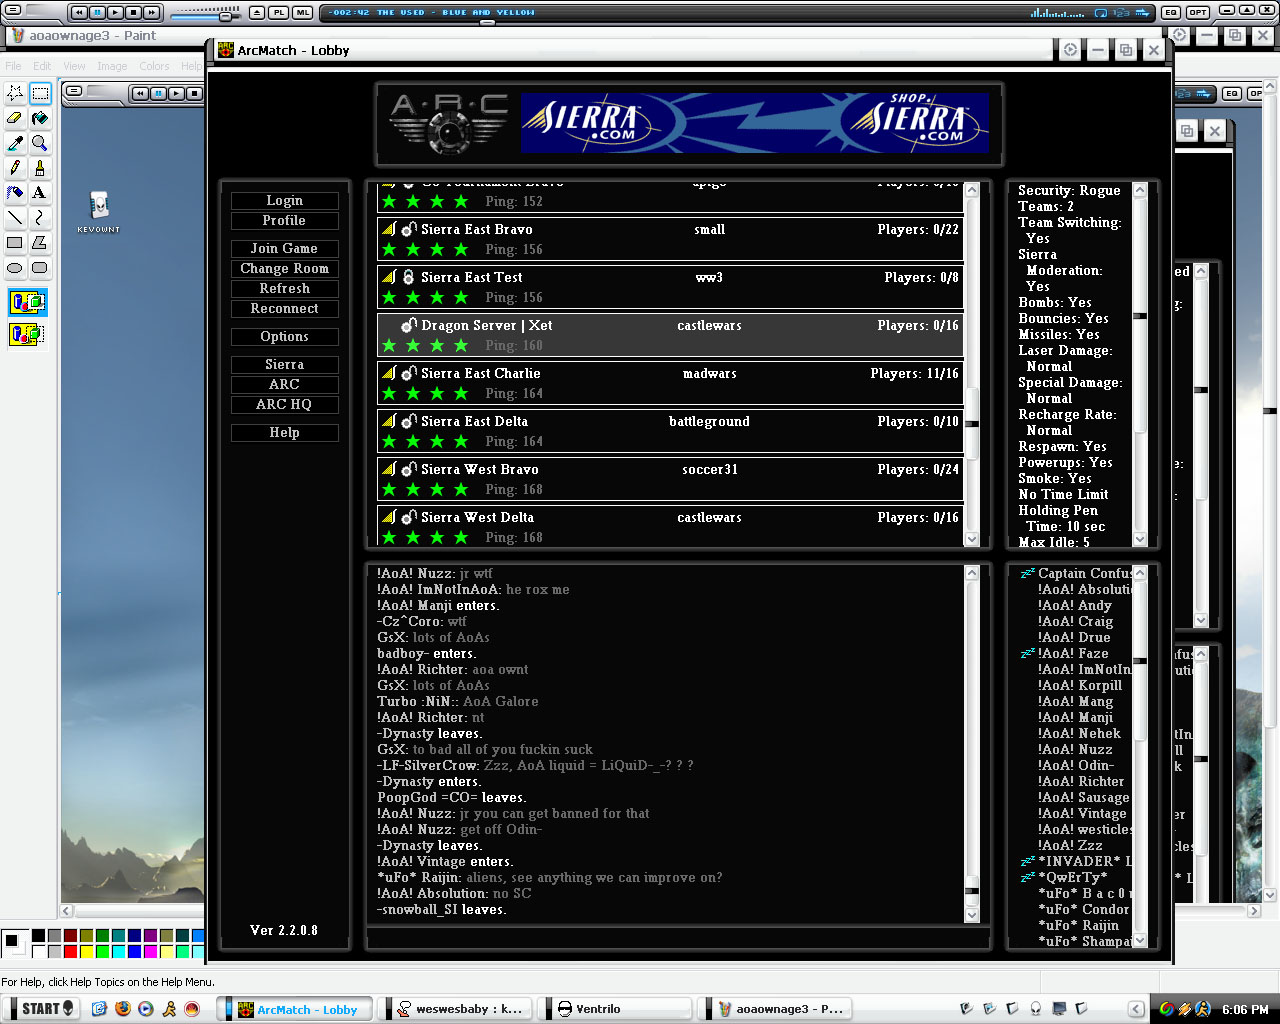The width and height of the screenshot is (1280, 1024).
Task: Select the Sierra East Charlie madwars server
Action: [670, 383]
